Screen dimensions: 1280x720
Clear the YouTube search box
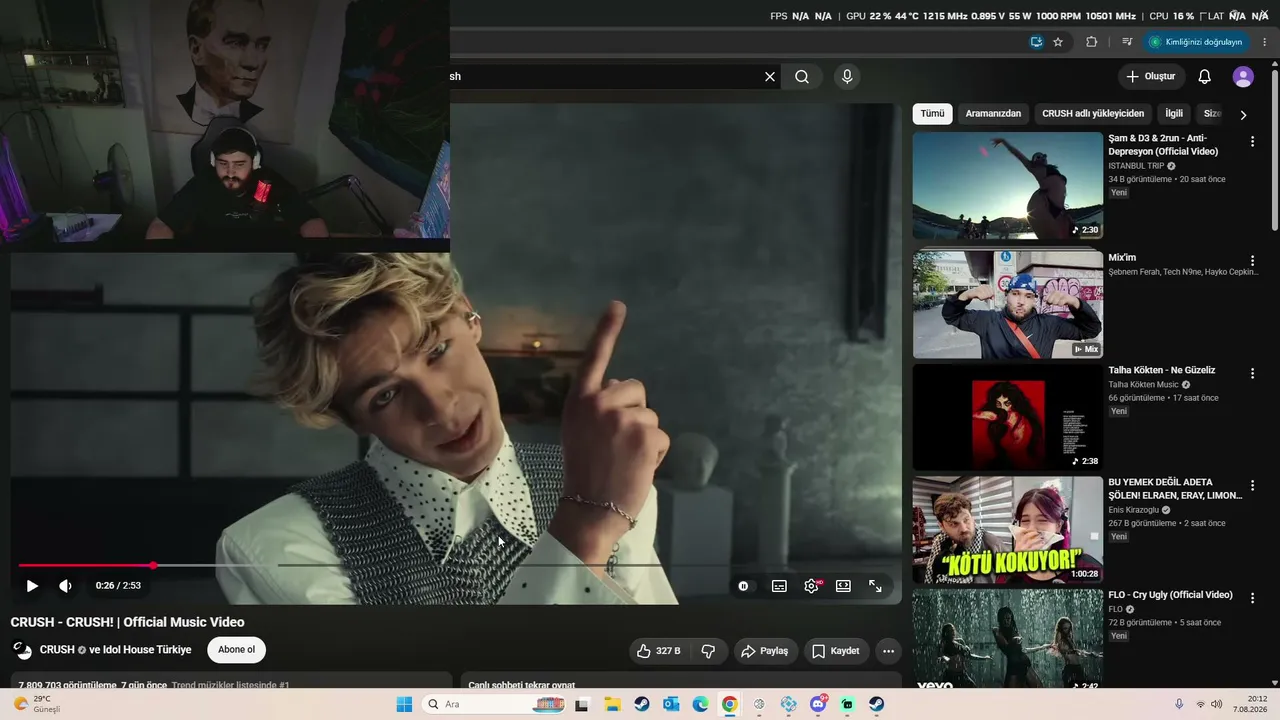[x=770, y=77]
